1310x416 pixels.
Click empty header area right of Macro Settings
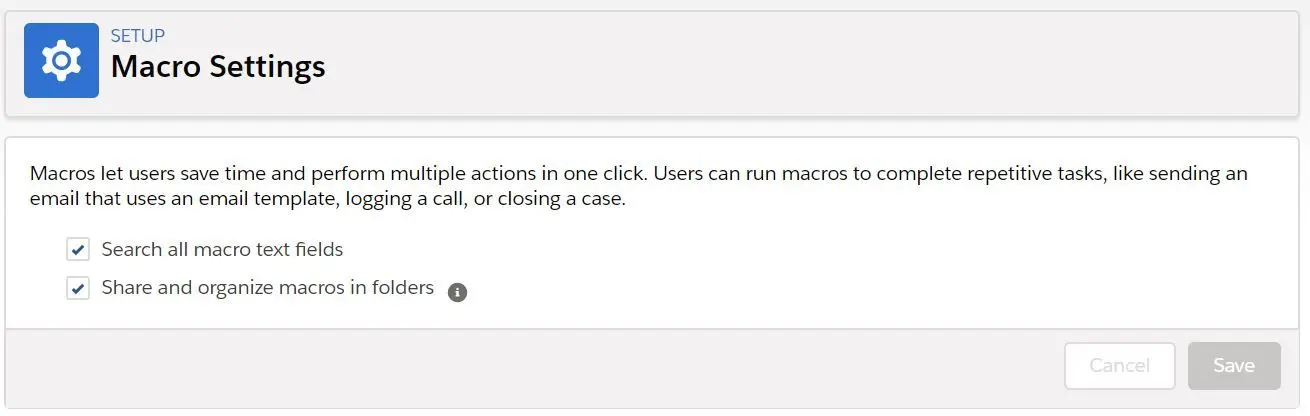tap(800, 62)
